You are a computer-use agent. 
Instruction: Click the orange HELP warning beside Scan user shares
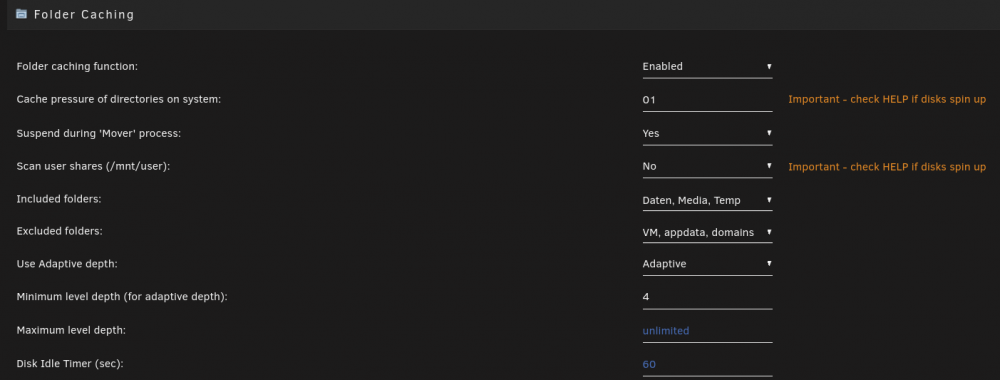click(887, 166)
